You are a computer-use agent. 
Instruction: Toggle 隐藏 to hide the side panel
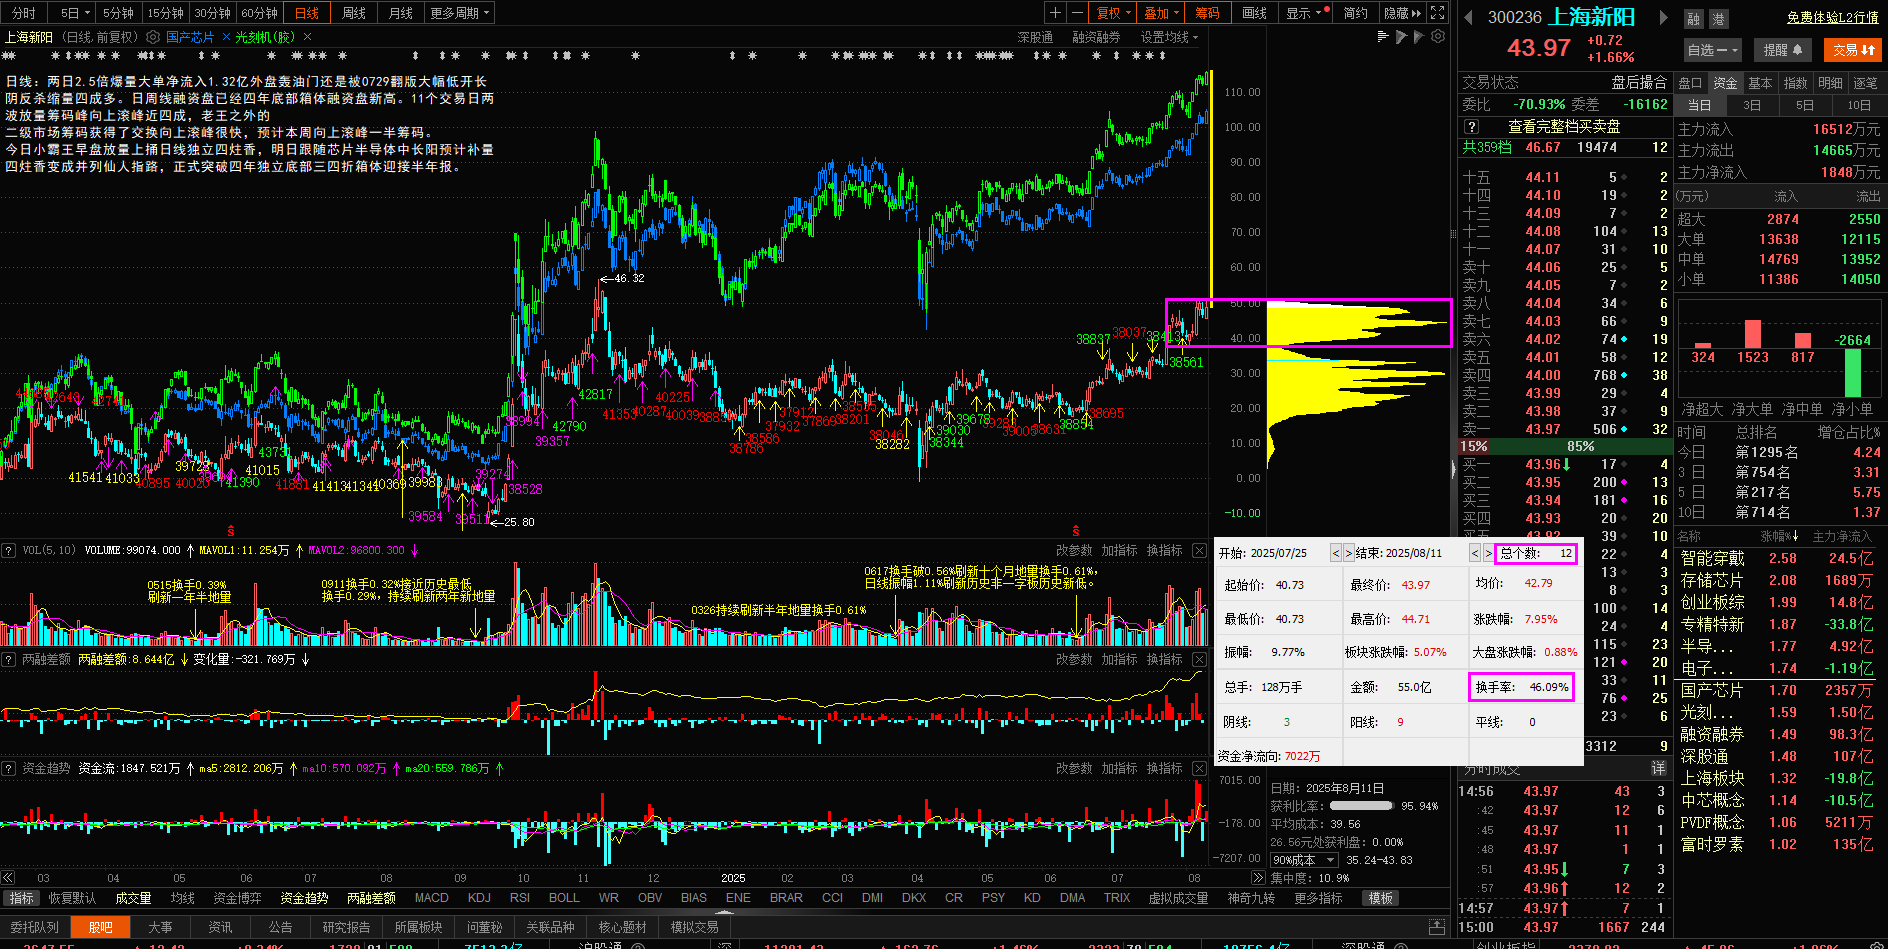1402,13
